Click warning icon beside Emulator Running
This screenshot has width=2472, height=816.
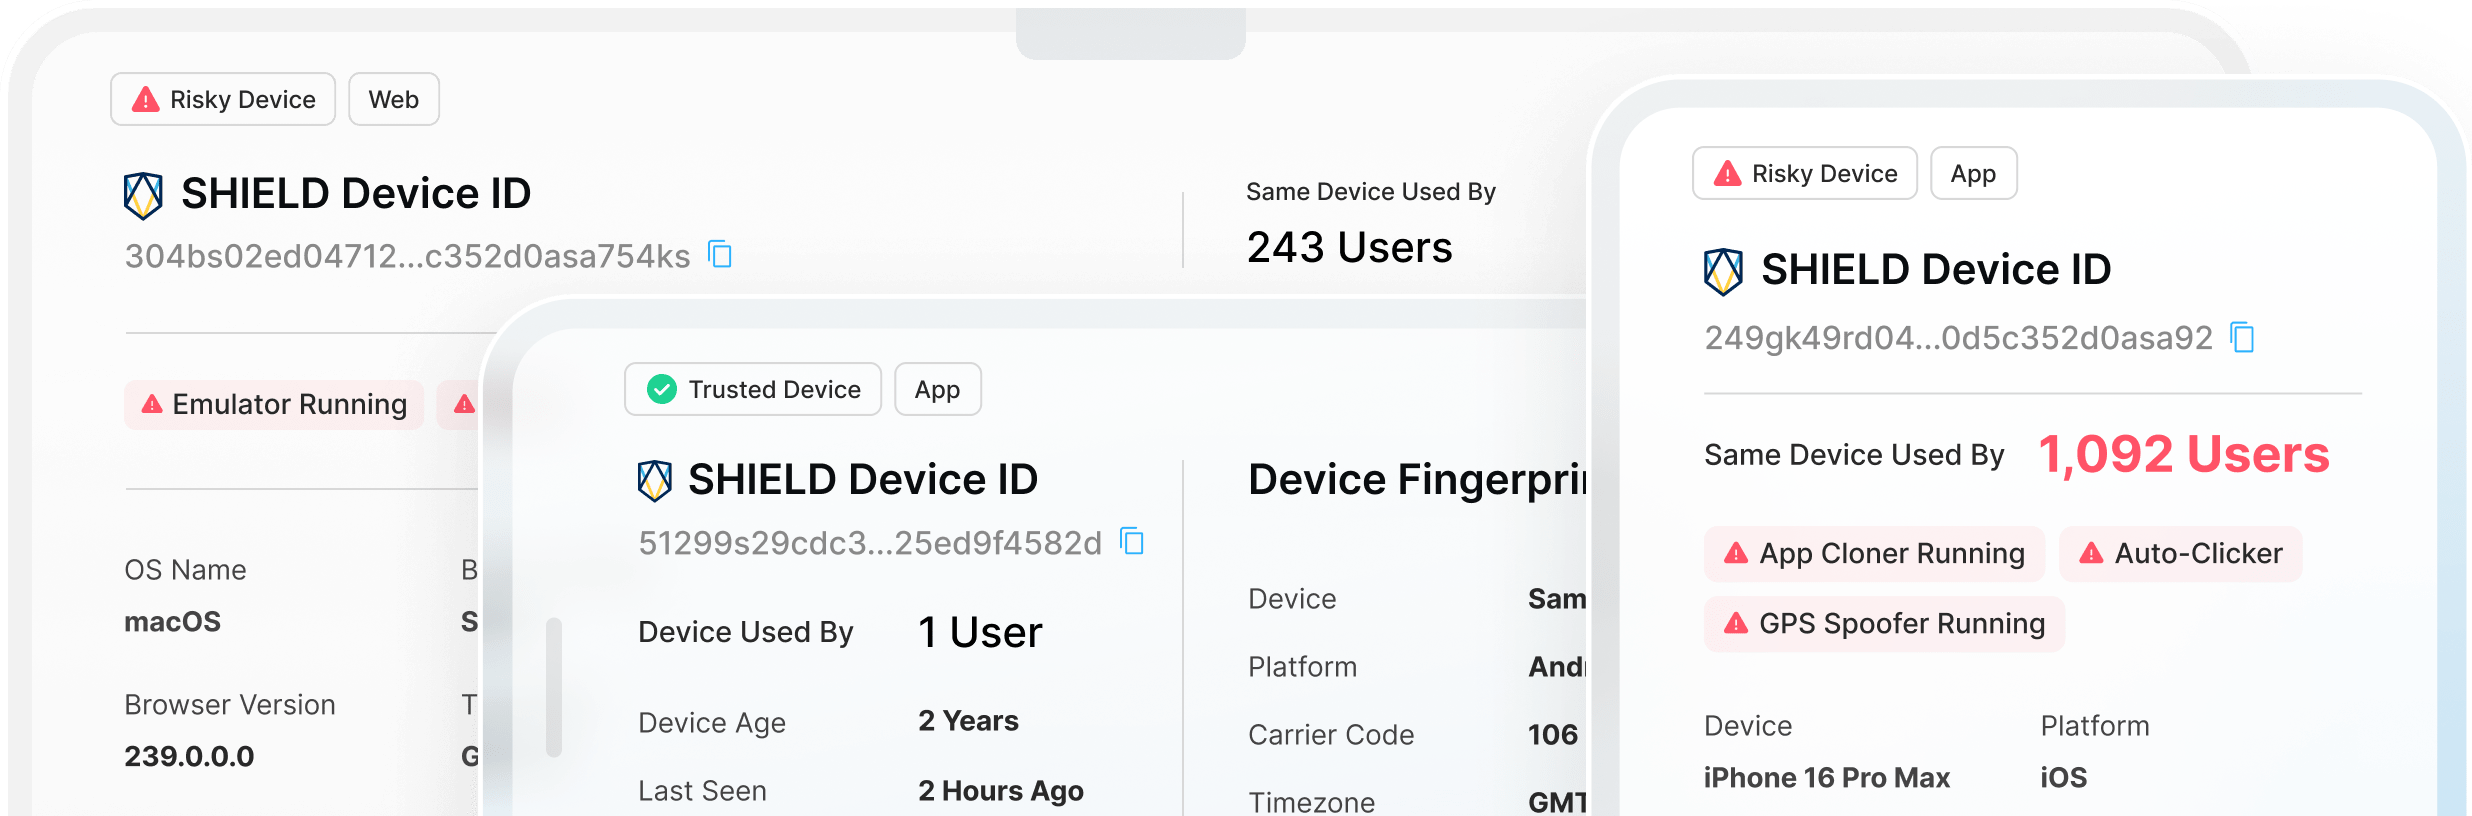tap(152, 404)
